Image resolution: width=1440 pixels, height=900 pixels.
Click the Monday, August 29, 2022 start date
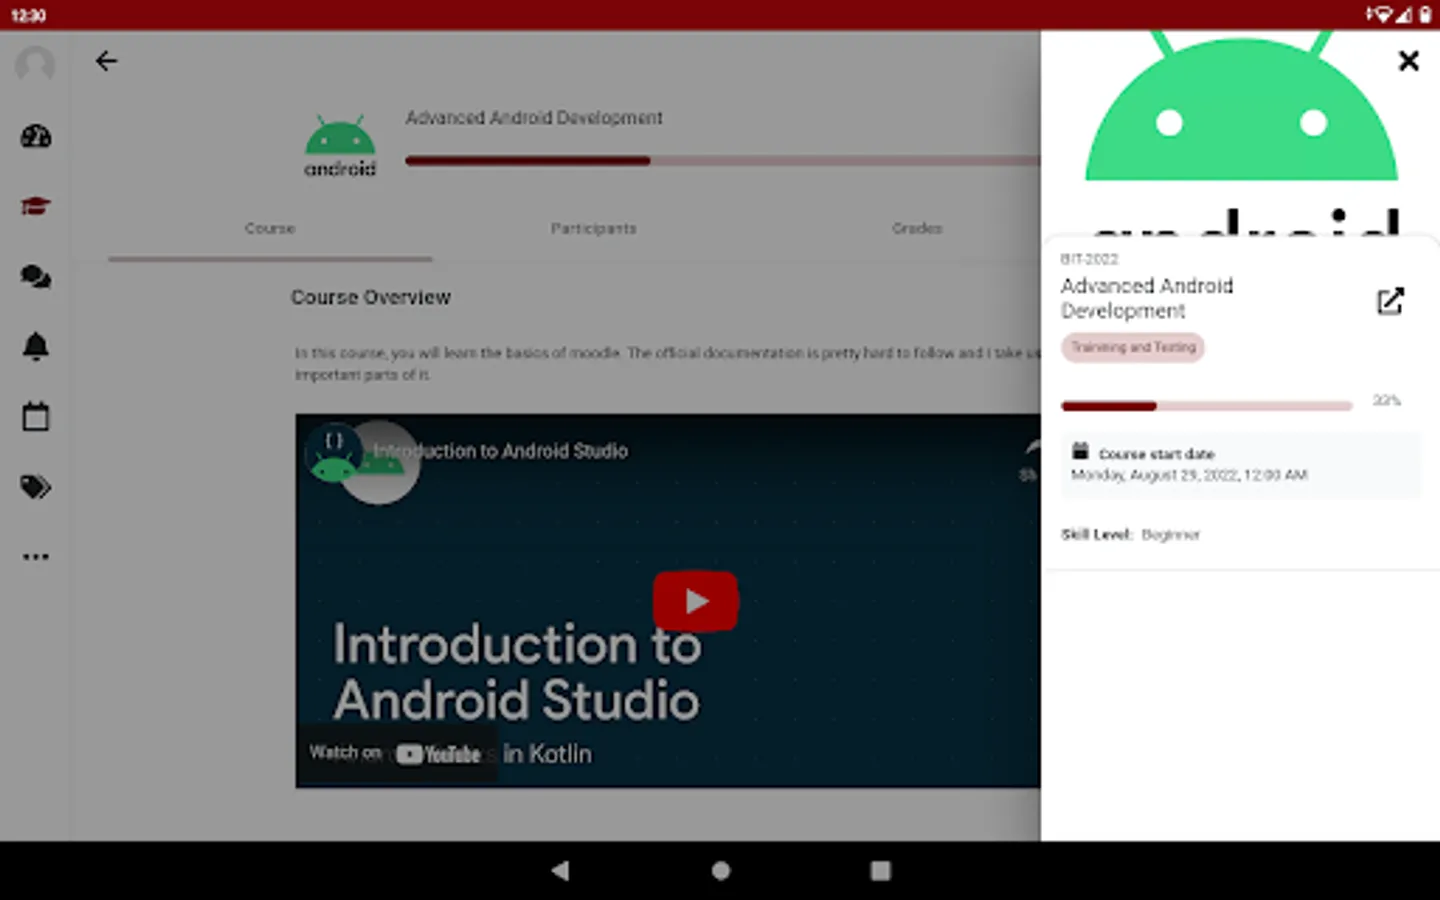[1189, 475]
